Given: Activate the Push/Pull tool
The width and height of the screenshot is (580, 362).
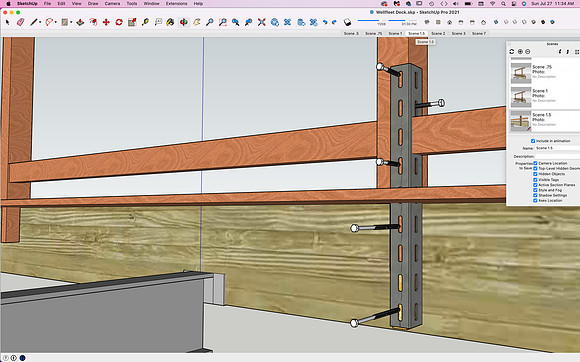Looking at the screenshot, I should pyautogui.click(x=80, y=23).
